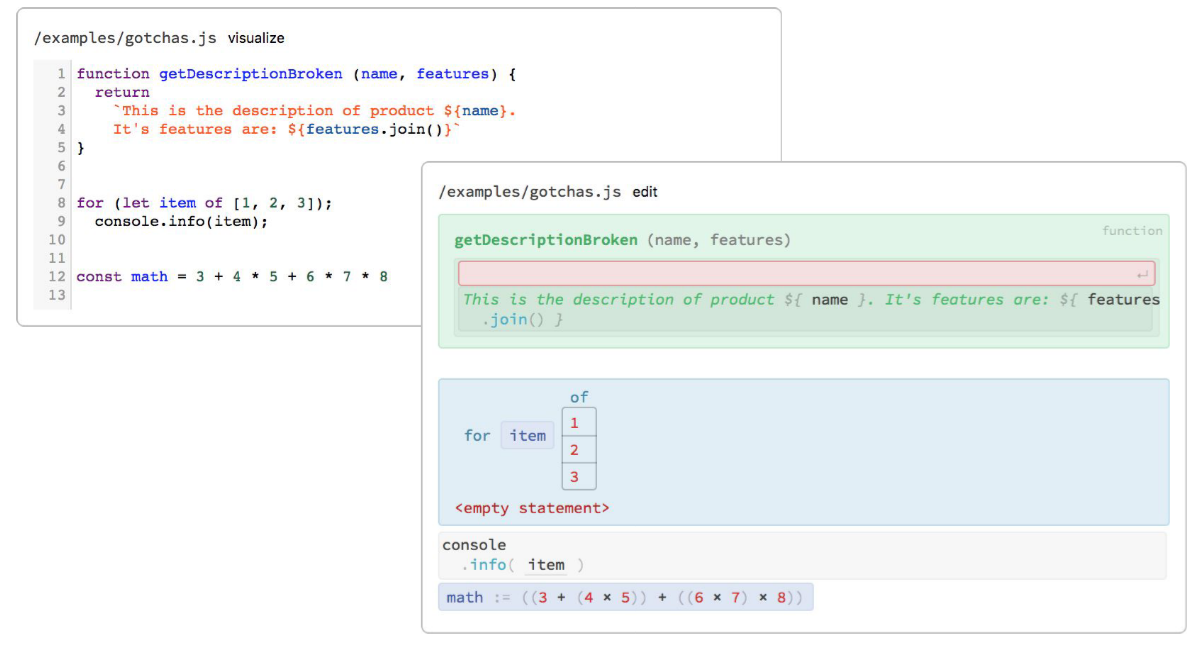This screenshot has width=1194, height=651.
Task: Click the 'edit' link
Action: click(645, 192)
